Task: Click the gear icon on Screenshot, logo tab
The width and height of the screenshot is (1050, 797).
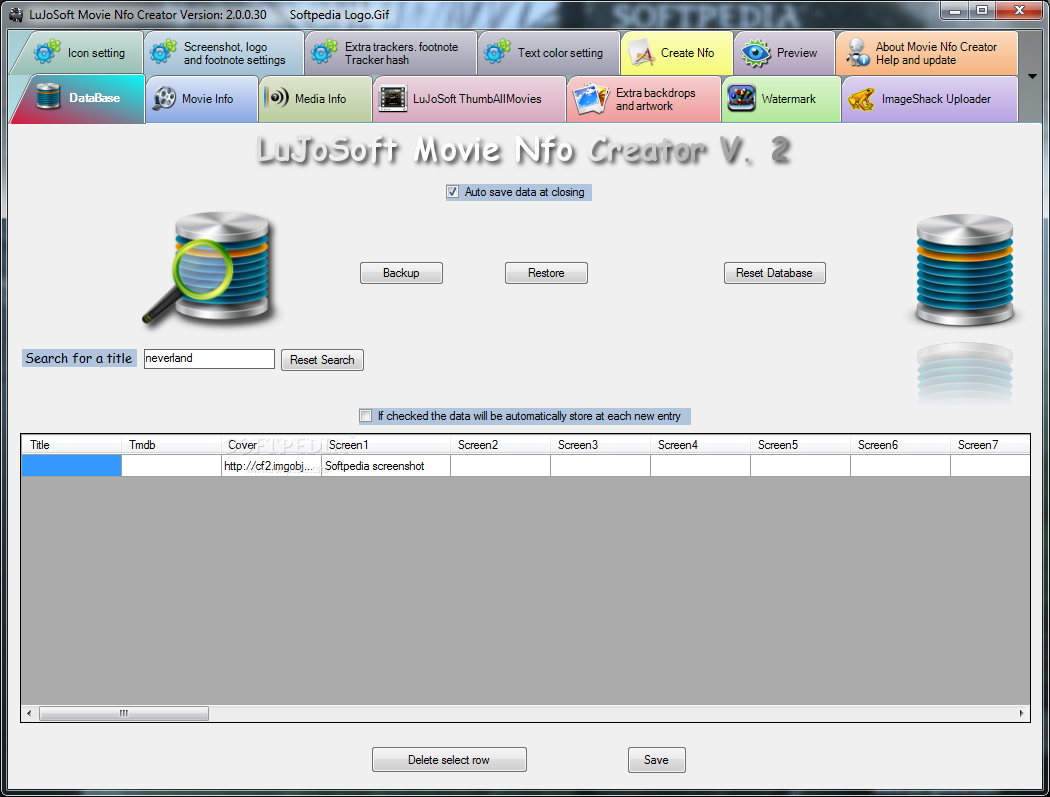Action: pyautogui.click(x=163, y=52)
